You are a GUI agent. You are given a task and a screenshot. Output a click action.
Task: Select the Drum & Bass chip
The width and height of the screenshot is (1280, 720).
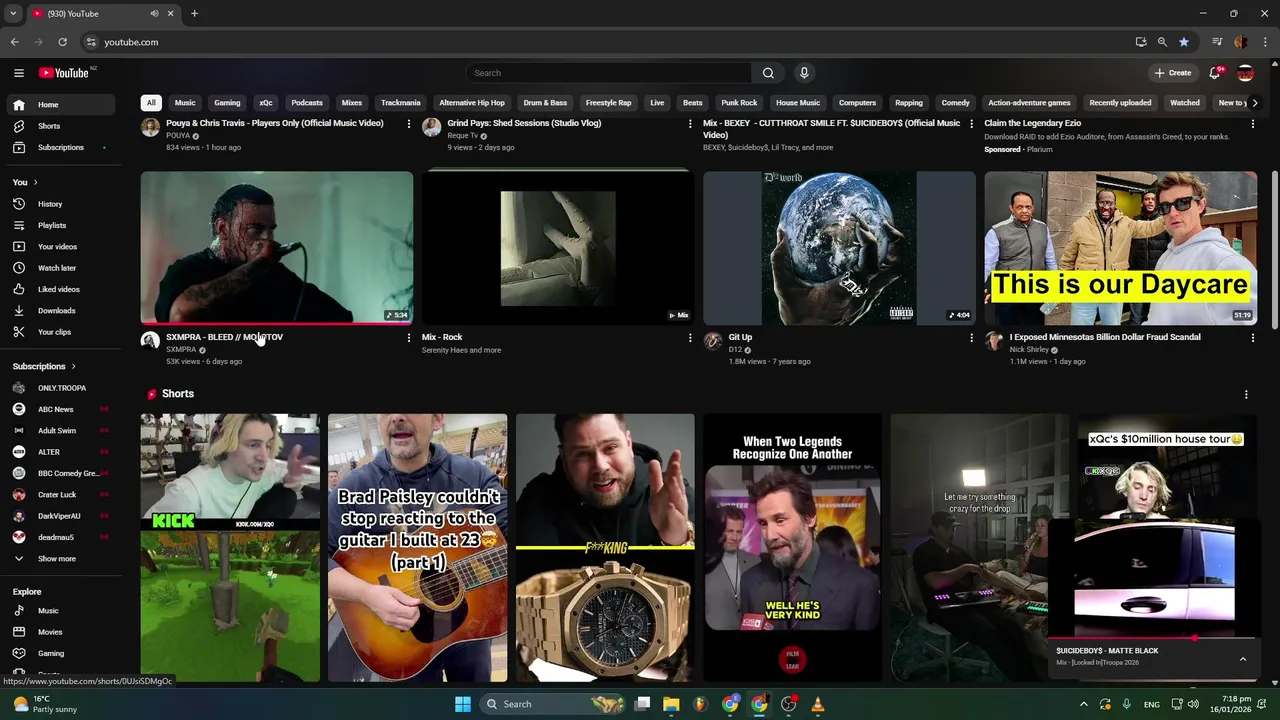click(545, 103)
